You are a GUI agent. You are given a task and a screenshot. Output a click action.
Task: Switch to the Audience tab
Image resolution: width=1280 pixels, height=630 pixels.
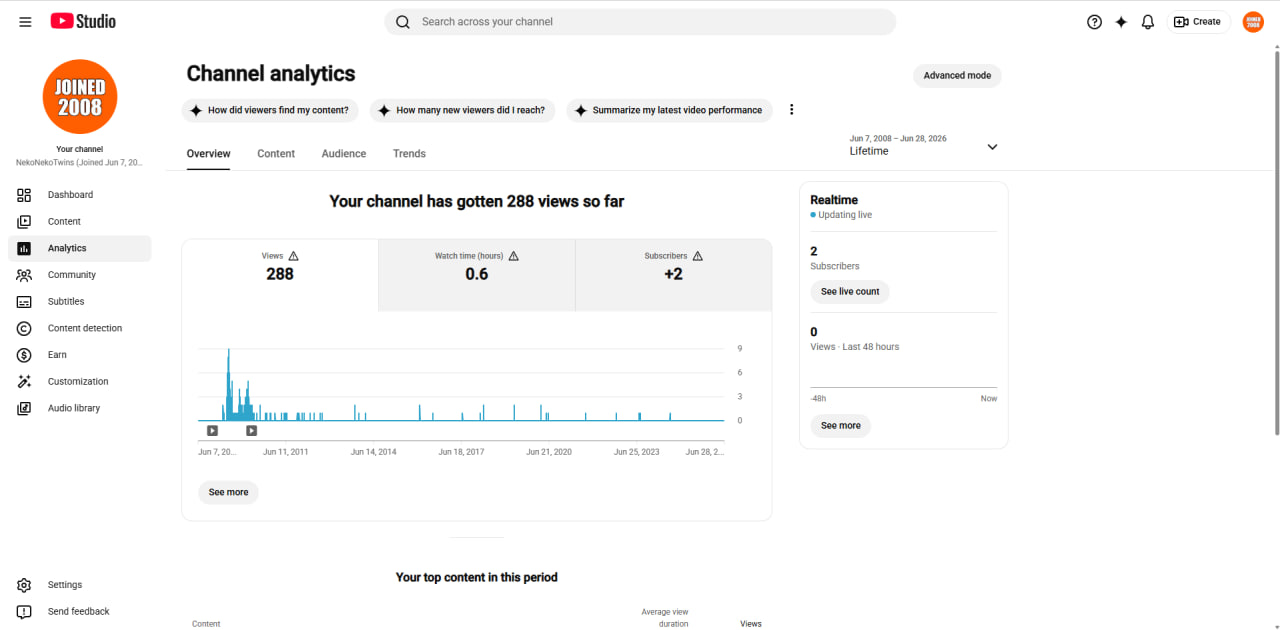pyautogui.click(x=344, y=154)
